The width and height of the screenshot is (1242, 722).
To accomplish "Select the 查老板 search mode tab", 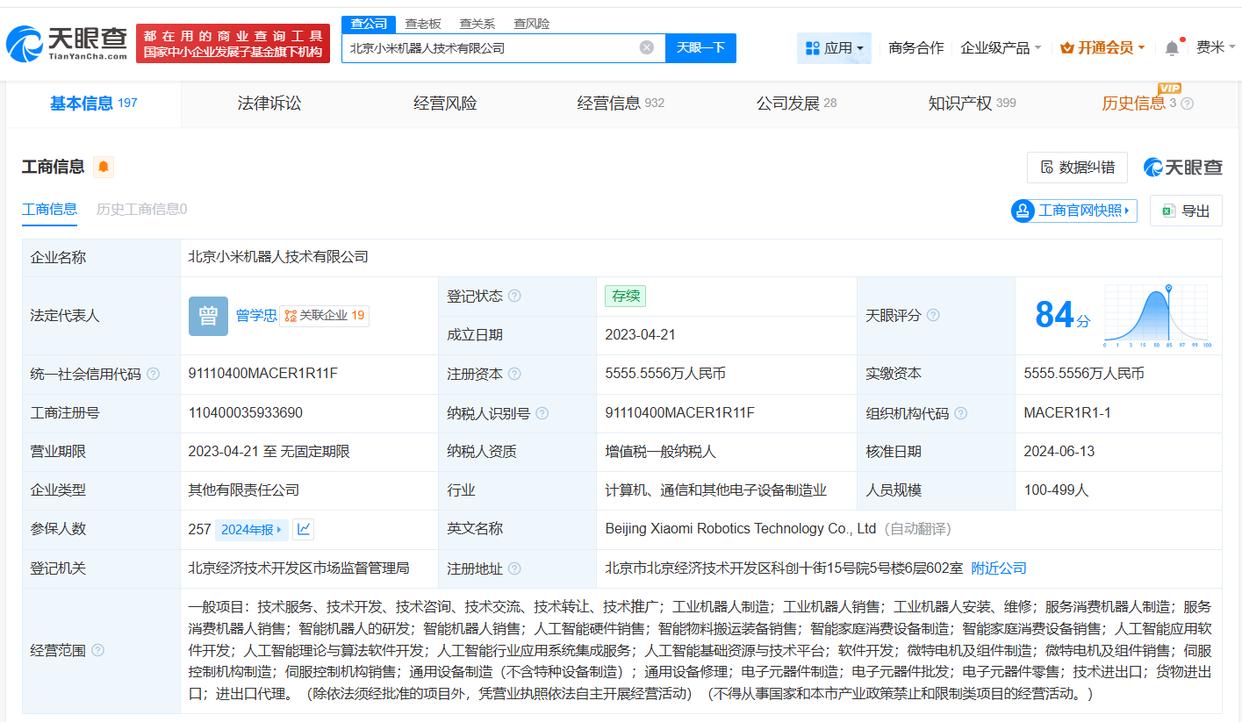I will pos(422,23).
